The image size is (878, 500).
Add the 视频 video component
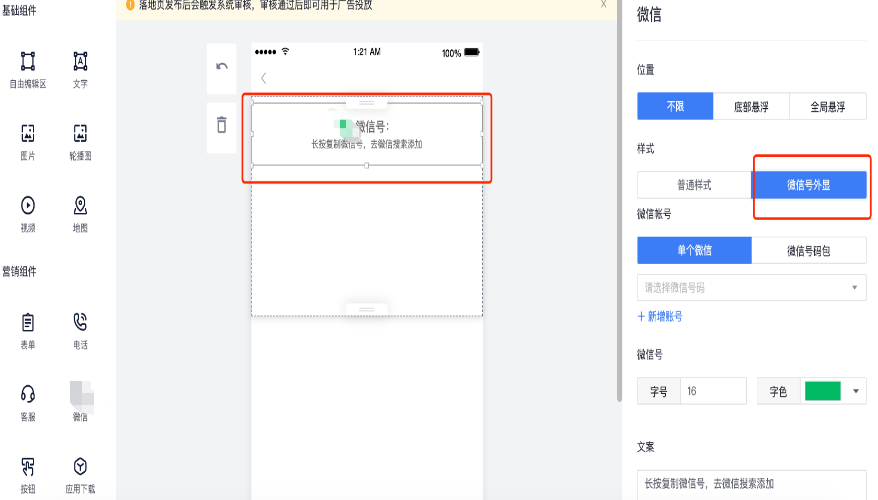tap(27, 205)
